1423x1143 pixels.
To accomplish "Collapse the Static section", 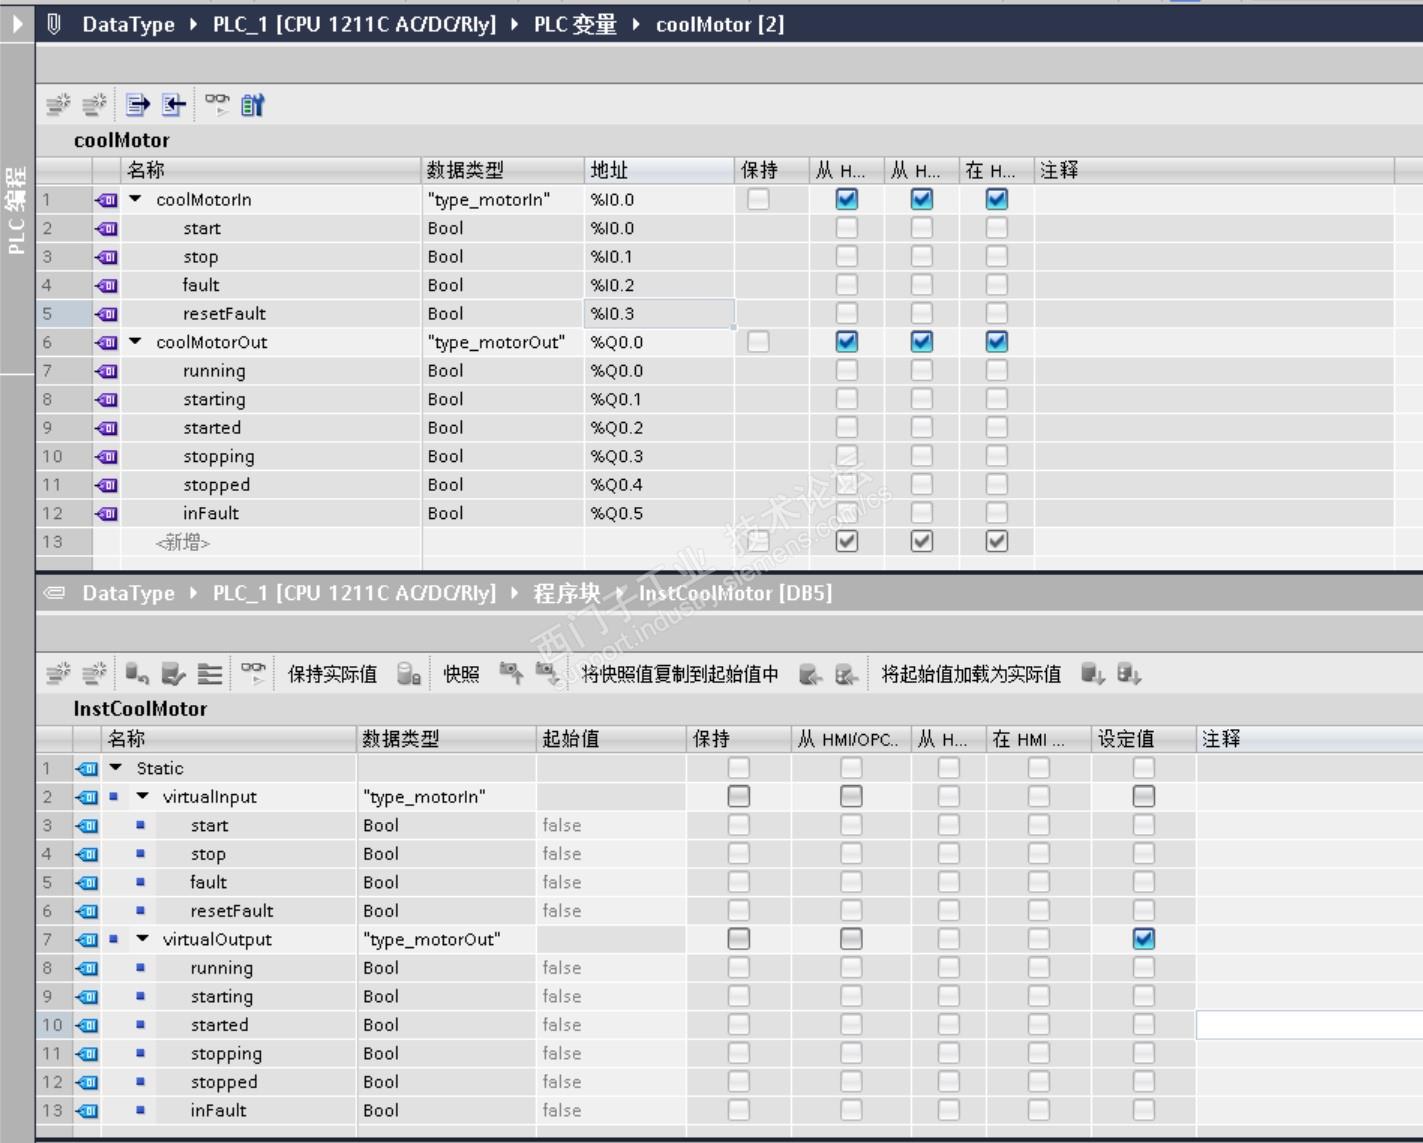I will pos(116,768).
